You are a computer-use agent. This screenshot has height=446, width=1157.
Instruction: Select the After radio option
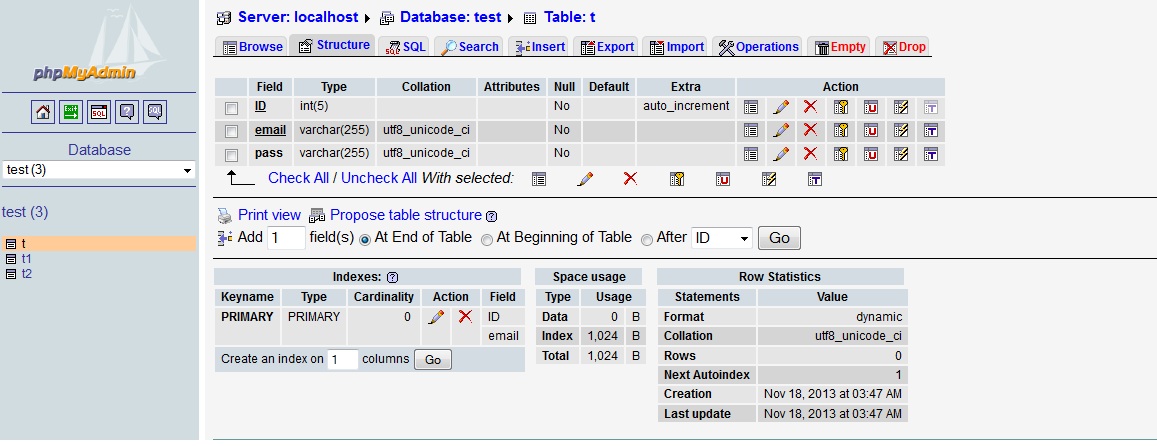click(x=646, y=239)
